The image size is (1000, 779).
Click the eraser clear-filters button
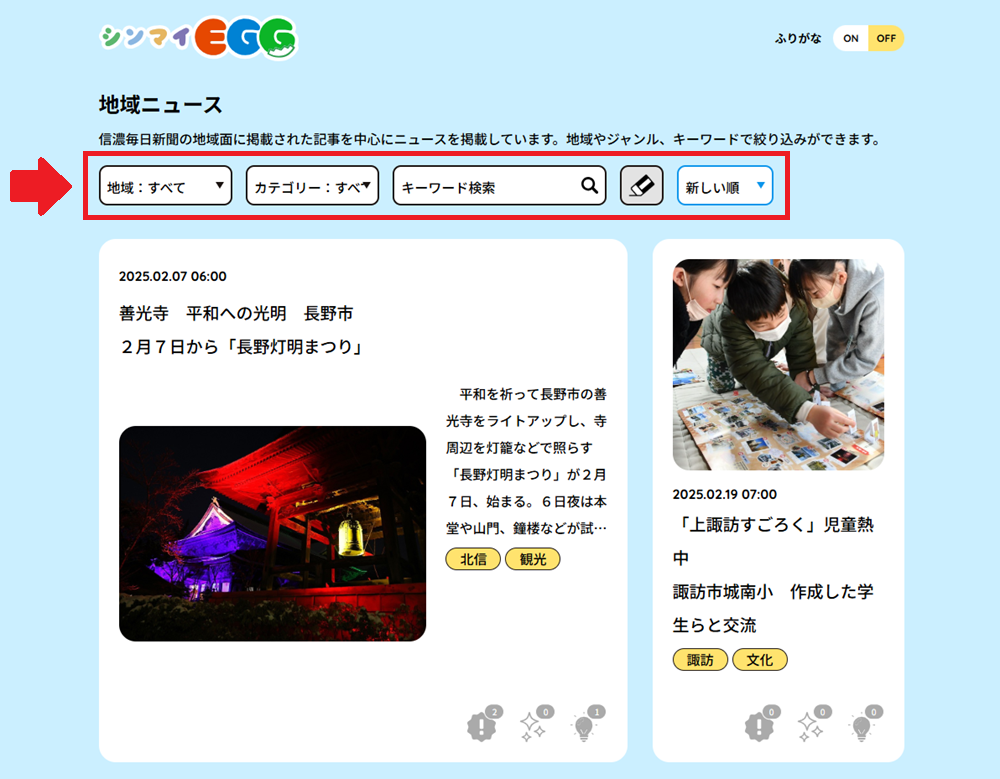(642, 186)
